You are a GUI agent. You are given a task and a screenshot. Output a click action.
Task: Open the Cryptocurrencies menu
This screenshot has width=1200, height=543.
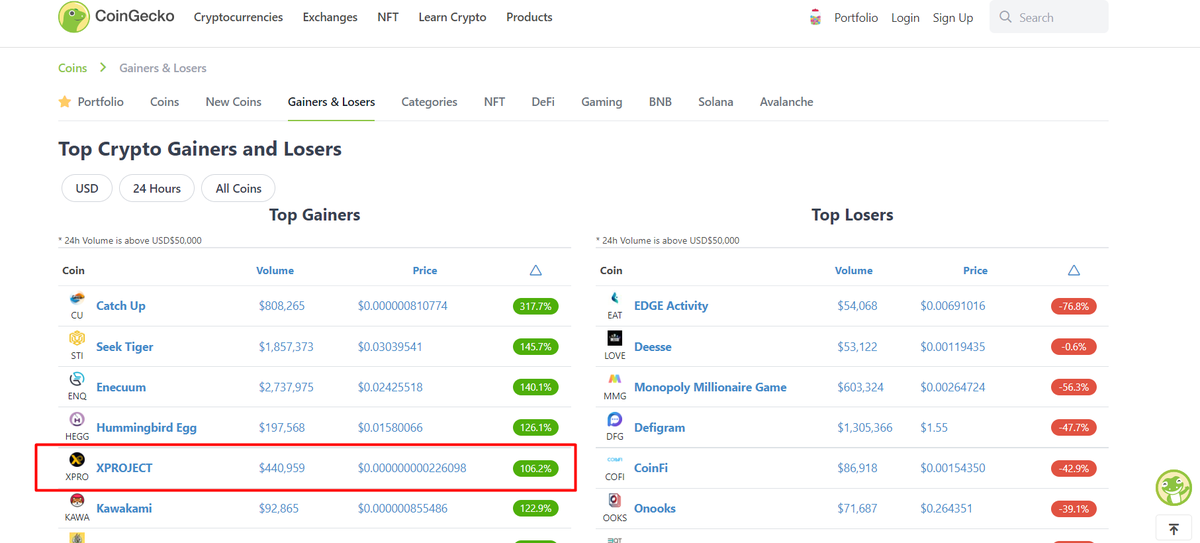coord(238,17)
